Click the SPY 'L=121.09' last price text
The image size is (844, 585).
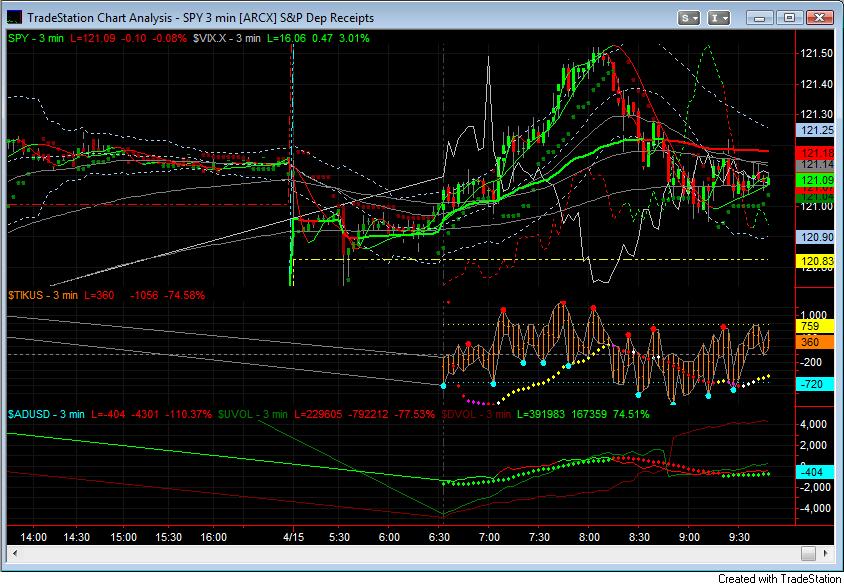coord(92,38)
